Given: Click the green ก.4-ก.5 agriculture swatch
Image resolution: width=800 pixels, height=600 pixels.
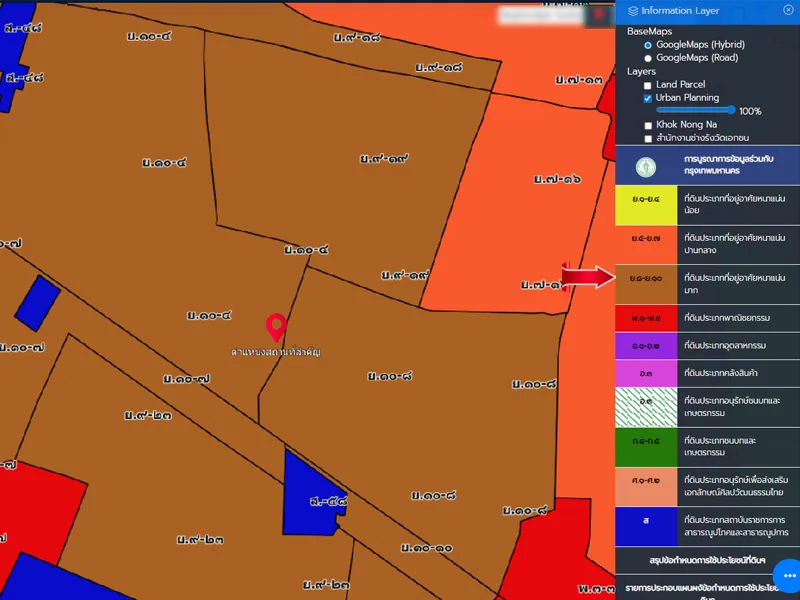Looking at the screenshot, I should (645, 441).
